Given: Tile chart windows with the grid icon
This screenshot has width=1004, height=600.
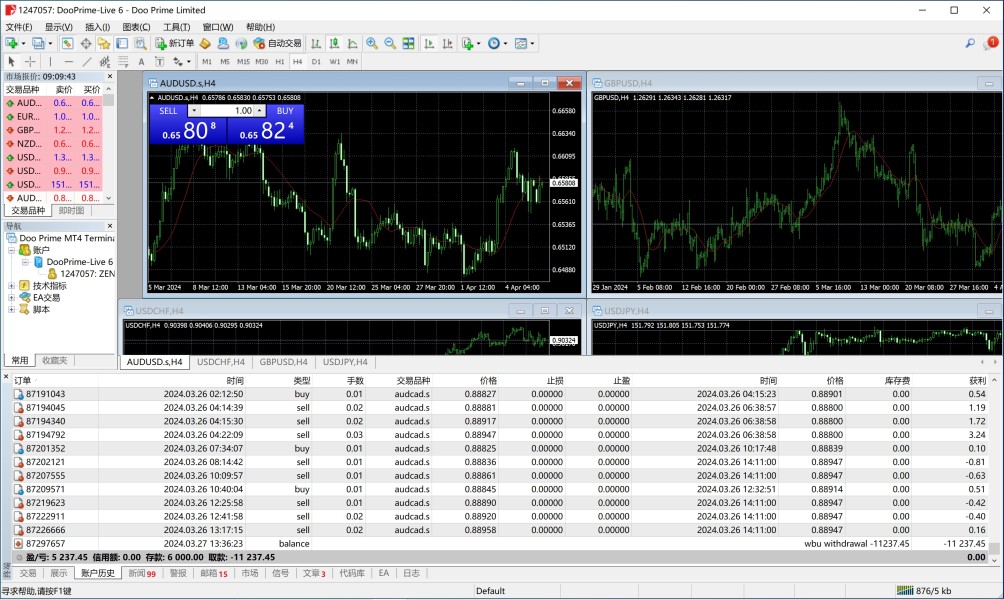Looking at the screenshot, I should coord(408,43).
